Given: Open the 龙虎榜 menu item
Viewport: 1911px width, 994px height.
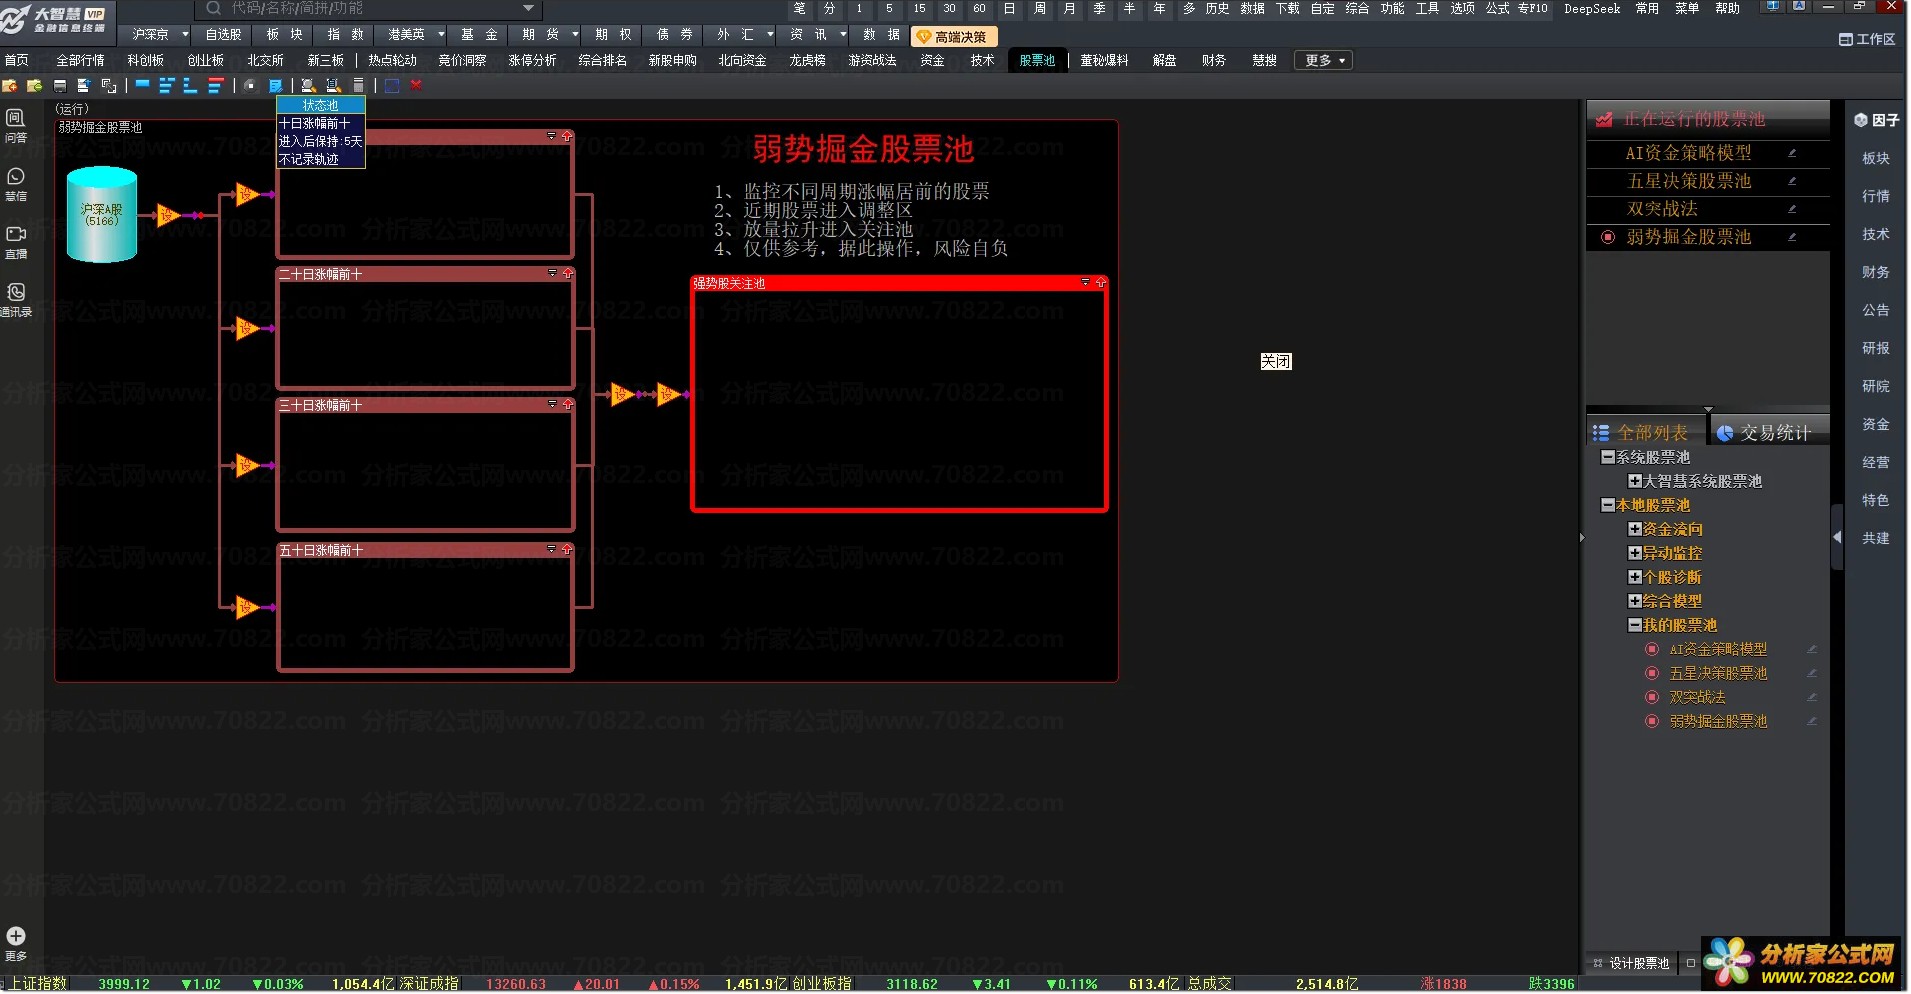Looking at the screenshot, I should (x=807, y=61).
